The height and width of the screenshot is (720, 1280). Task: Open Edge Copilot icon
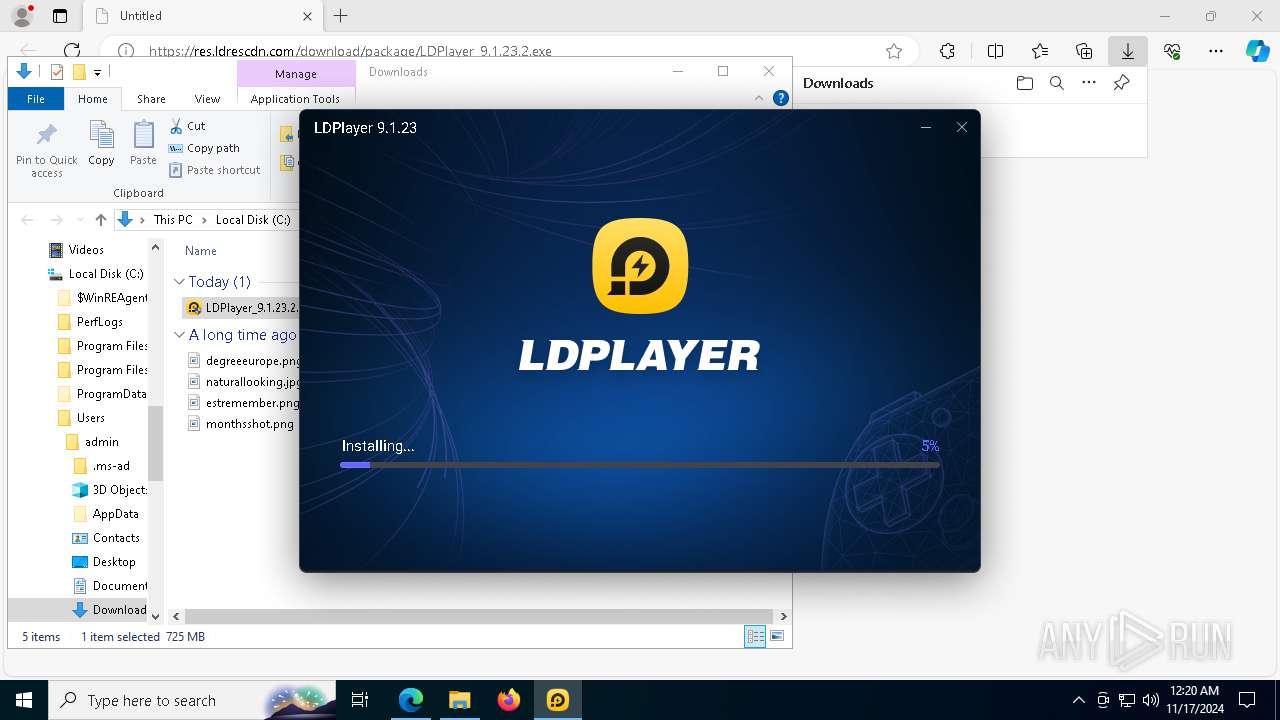[1257, 51]
